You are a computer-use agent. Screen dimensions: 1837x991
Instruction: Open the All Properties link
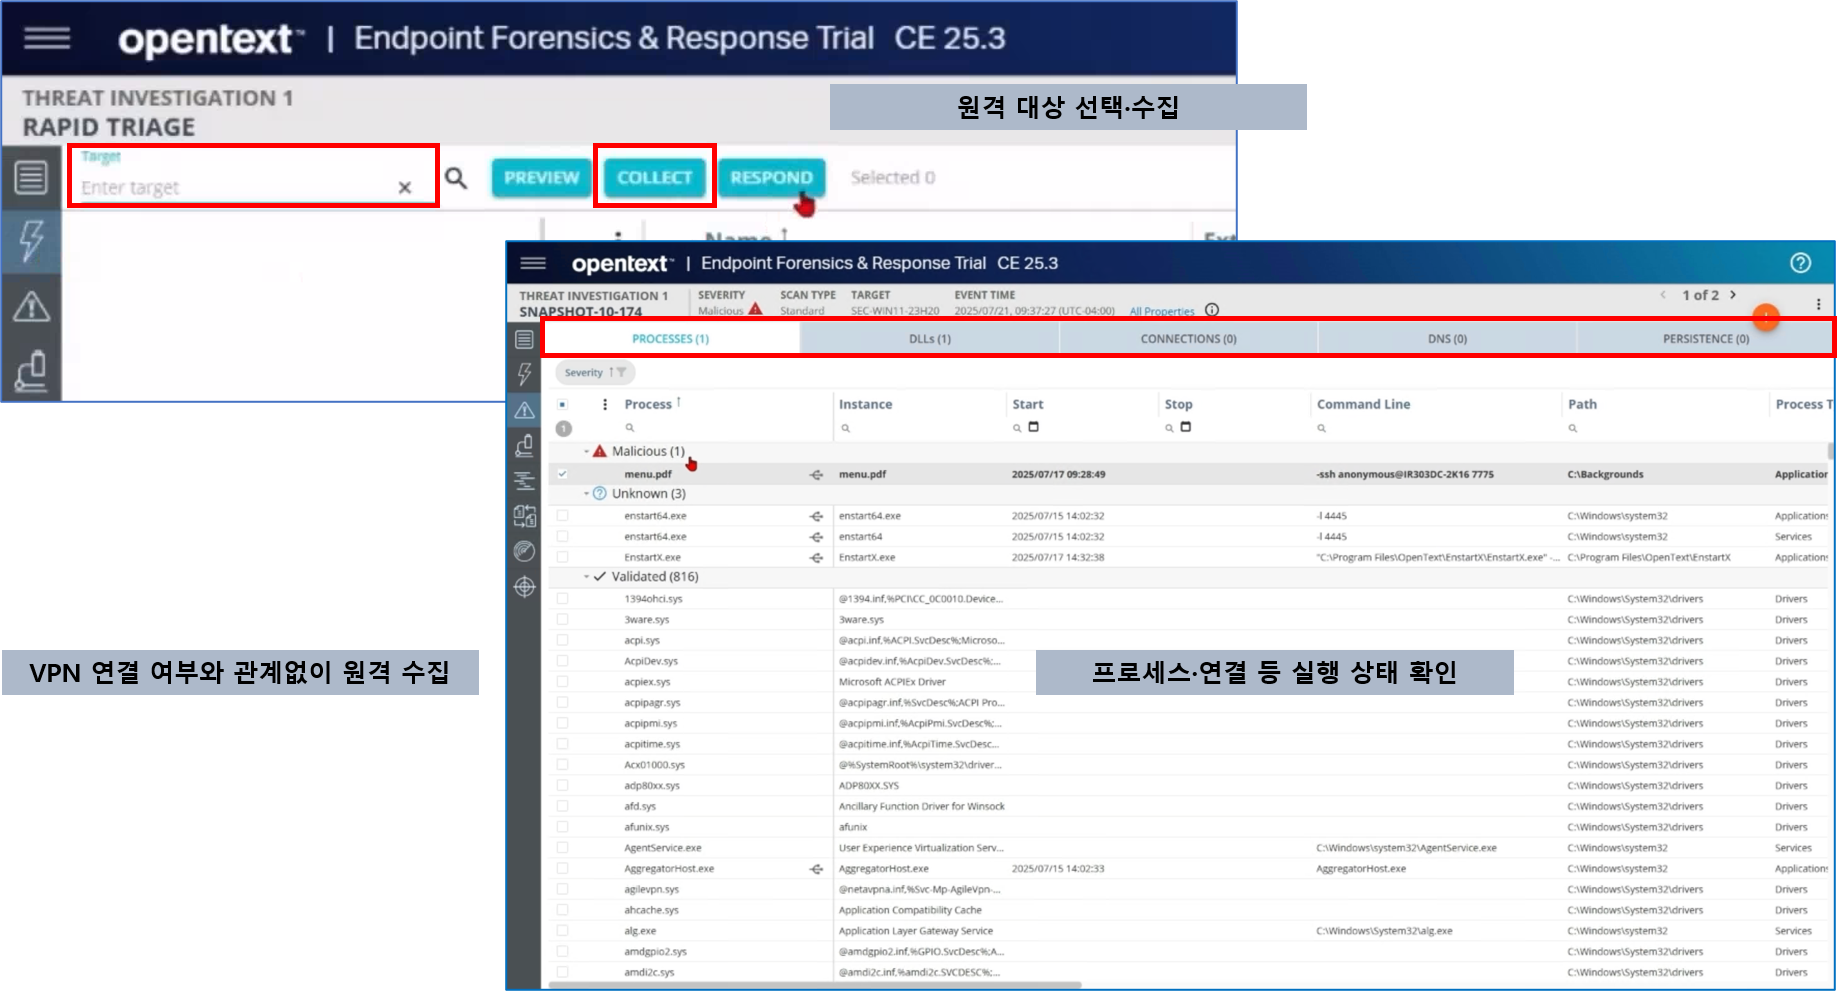click(1162, 312)
